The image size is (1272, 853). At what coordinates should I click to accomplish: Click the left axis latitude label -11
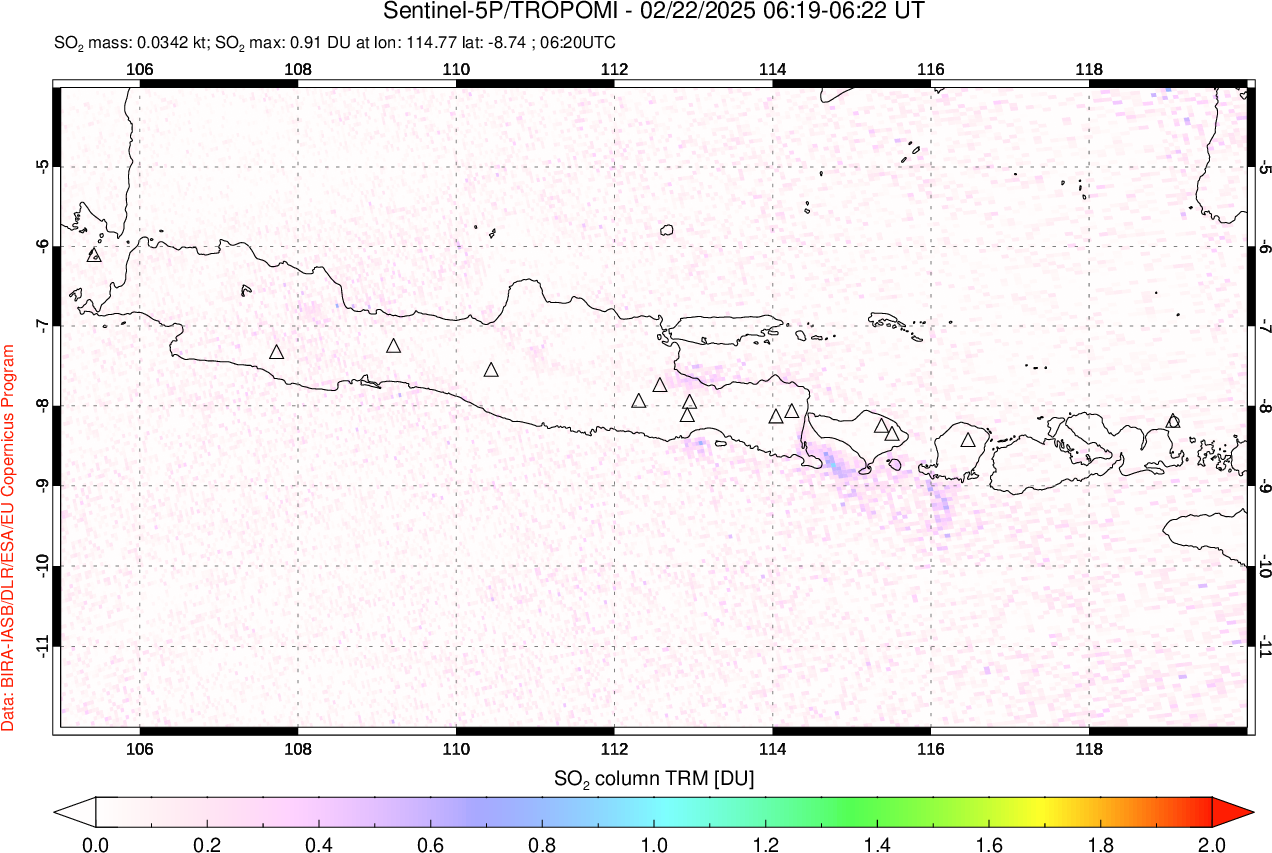click(x=43, y=646)
